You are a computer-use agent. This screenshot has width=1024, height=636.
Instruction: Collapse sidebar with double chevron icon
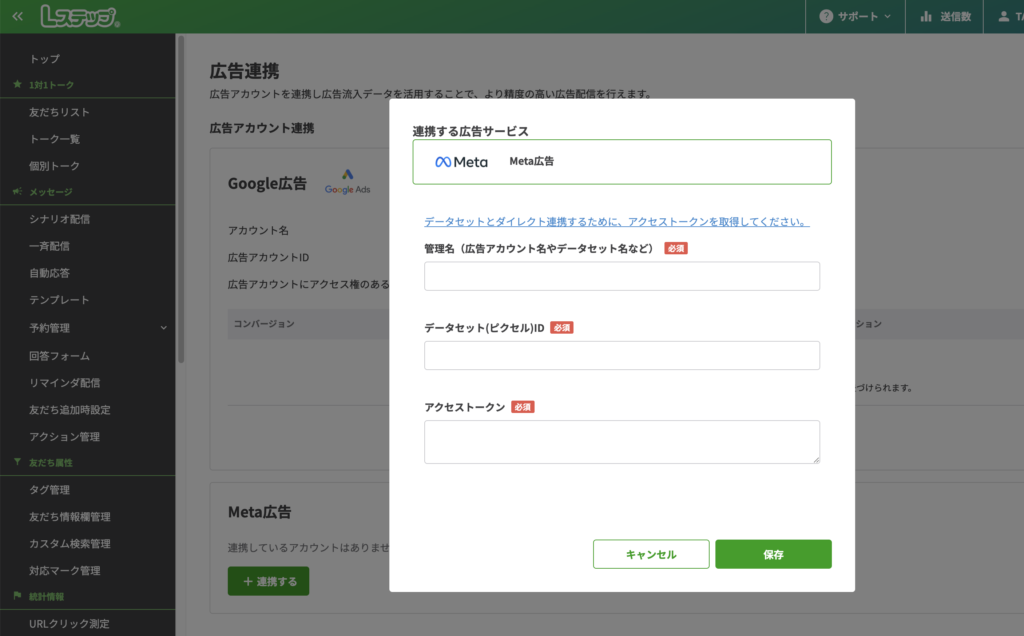tap(17, 17)
